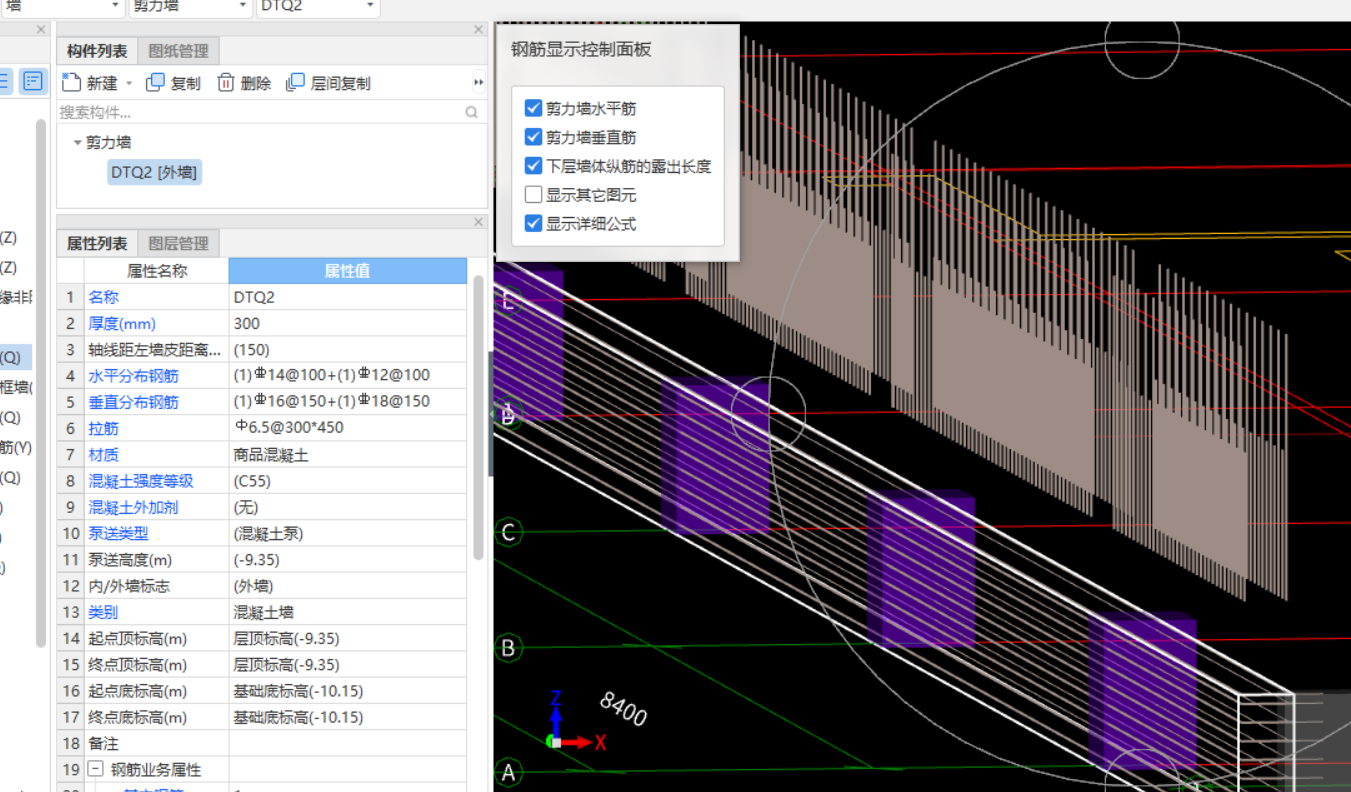This screenshot has height=792, width=1351.
Task: Select DTQ2 [外墙] in component list
Action: (x=155, y=172)
